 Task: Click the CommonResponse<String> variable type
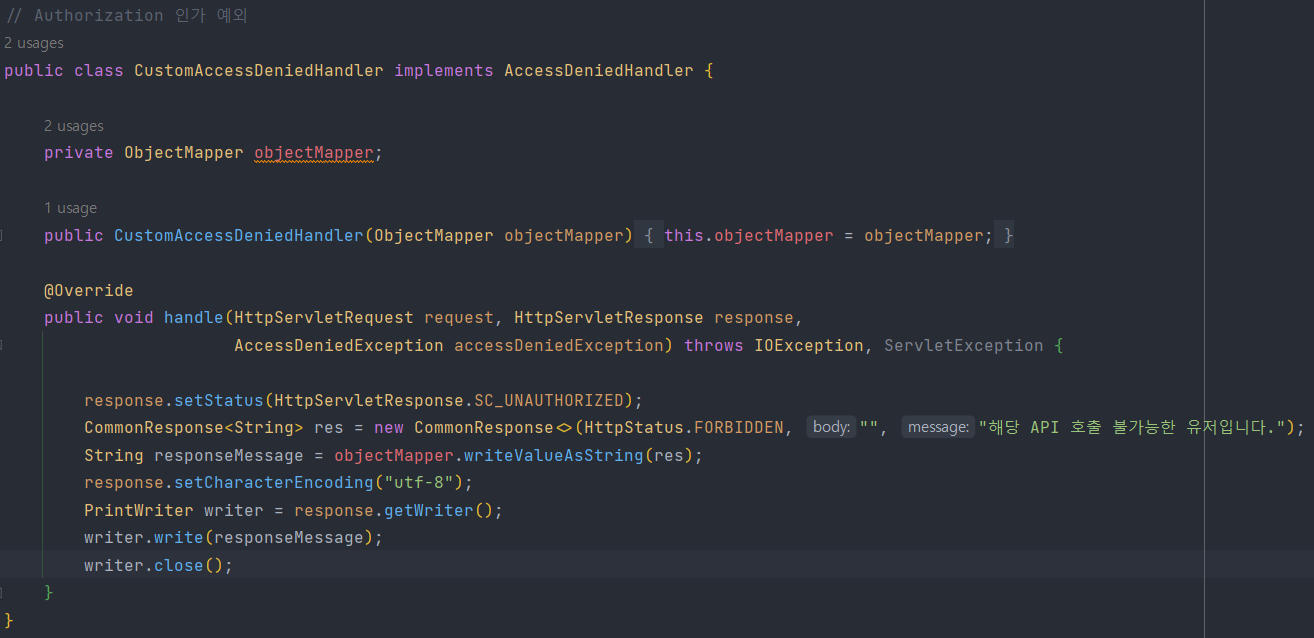click(x=193, y=427)
